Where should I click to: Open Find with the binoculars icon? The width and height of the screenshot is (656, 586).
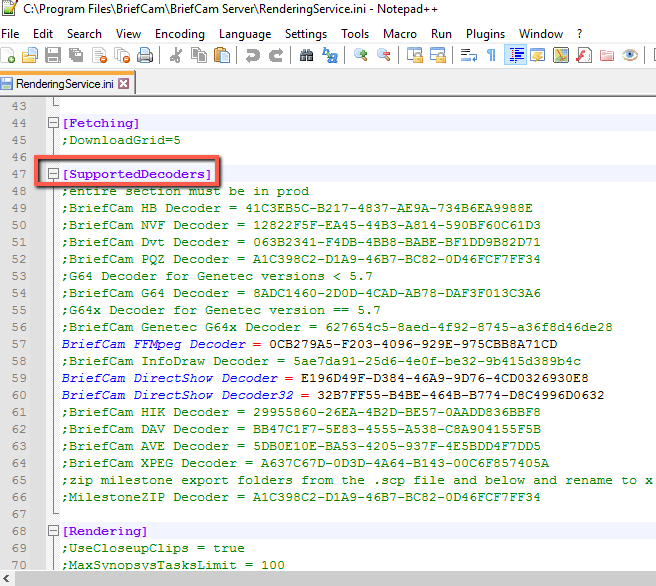tap(306, 55)
